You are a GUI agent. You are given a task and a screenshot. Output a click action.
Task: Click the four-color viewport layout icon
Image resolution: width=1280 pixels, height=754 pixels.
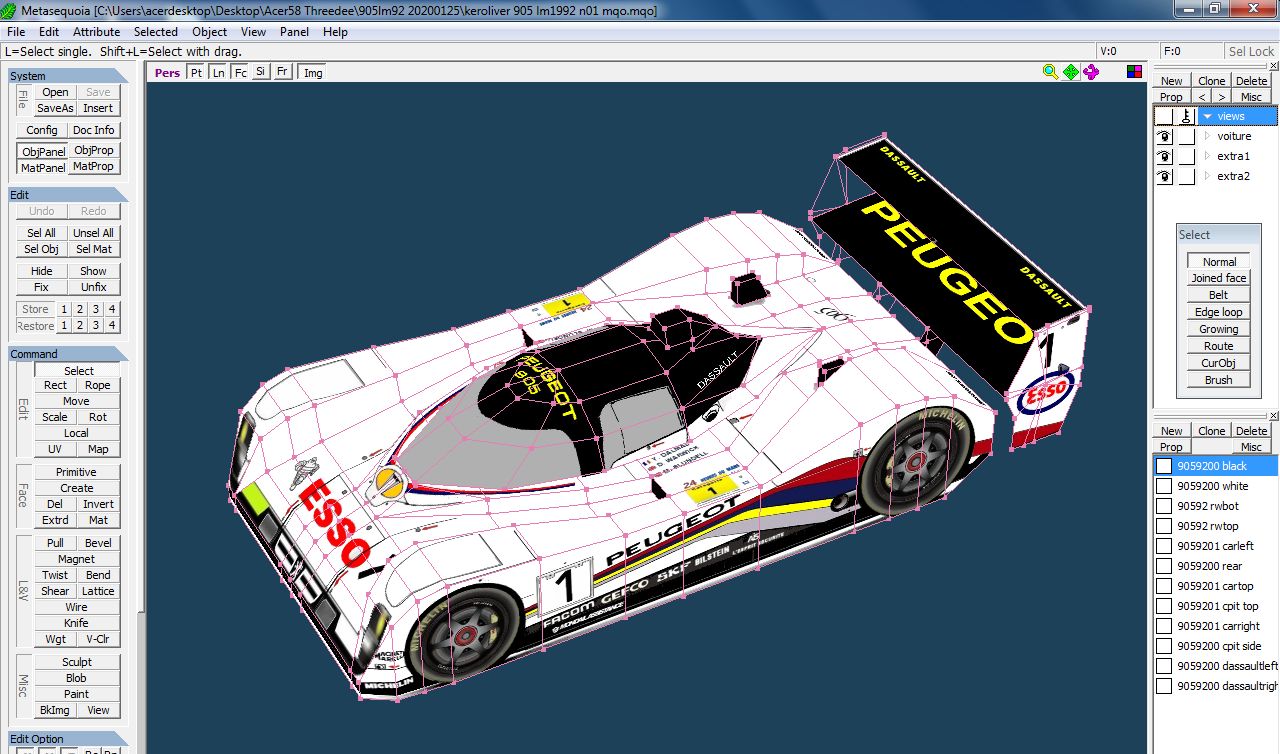coord(1134,72)
